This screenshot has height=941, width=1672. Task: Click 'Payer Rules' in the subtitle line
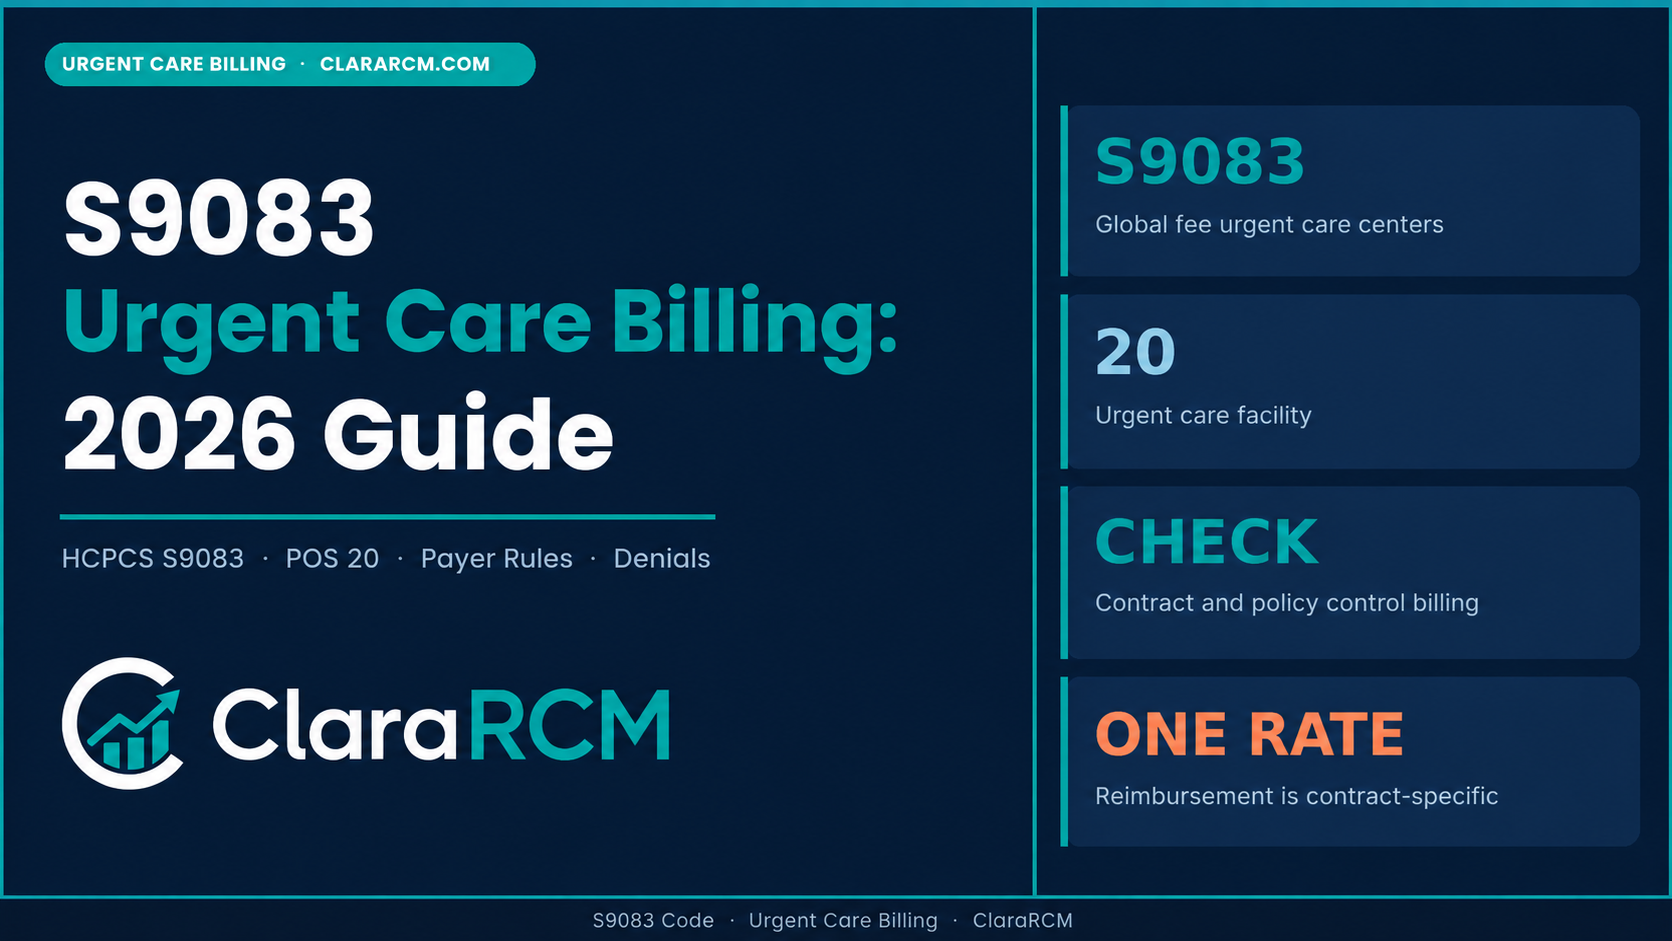(x=496, y=559)
